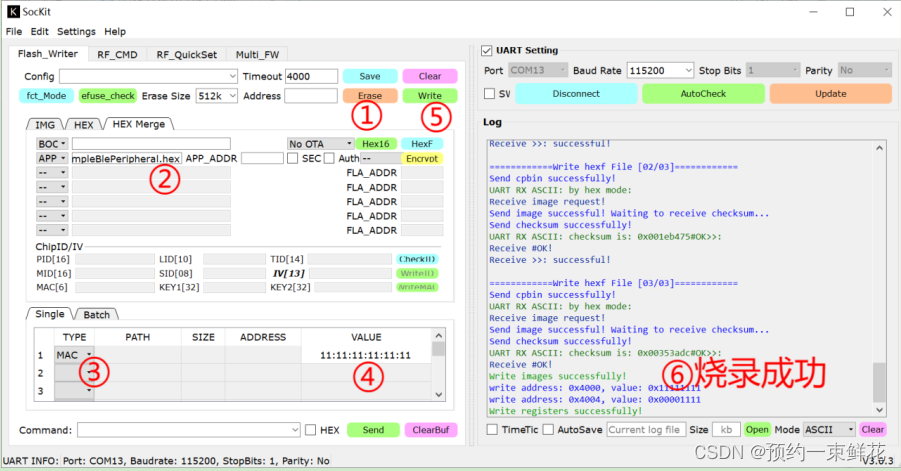Select the Single tab
This screenshot has width=901, height=471.
coord(50,314)
